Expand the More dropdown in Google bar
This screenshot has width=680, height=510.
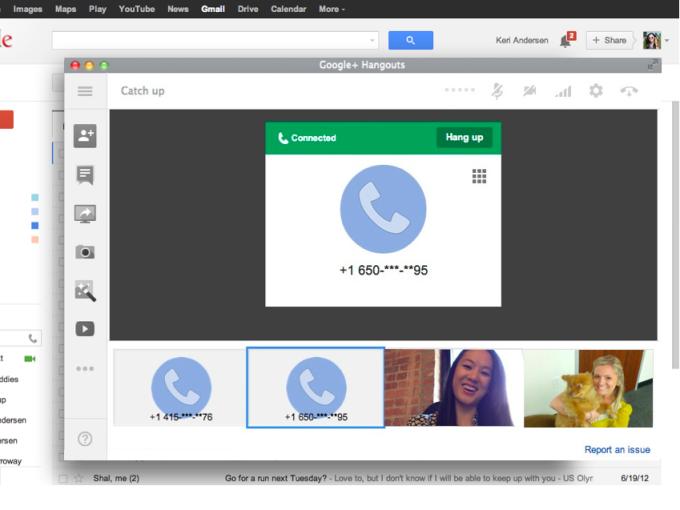click(332, 9)
